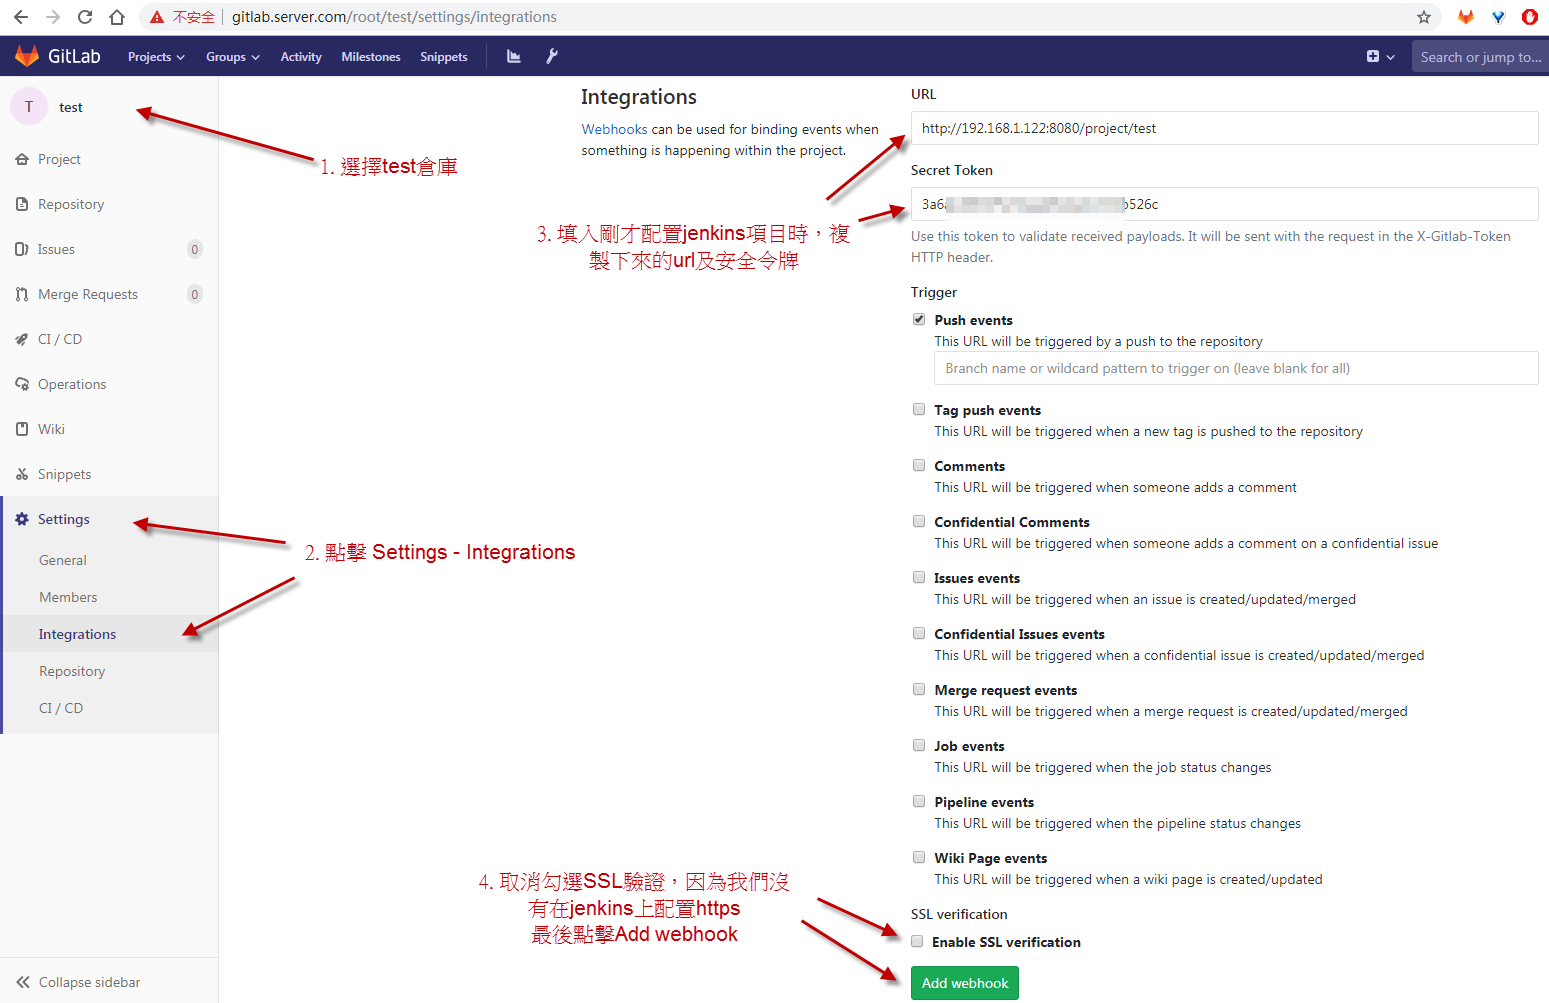
Task: Open the GitLab browser extension icon
Action: coord(1466,17)
